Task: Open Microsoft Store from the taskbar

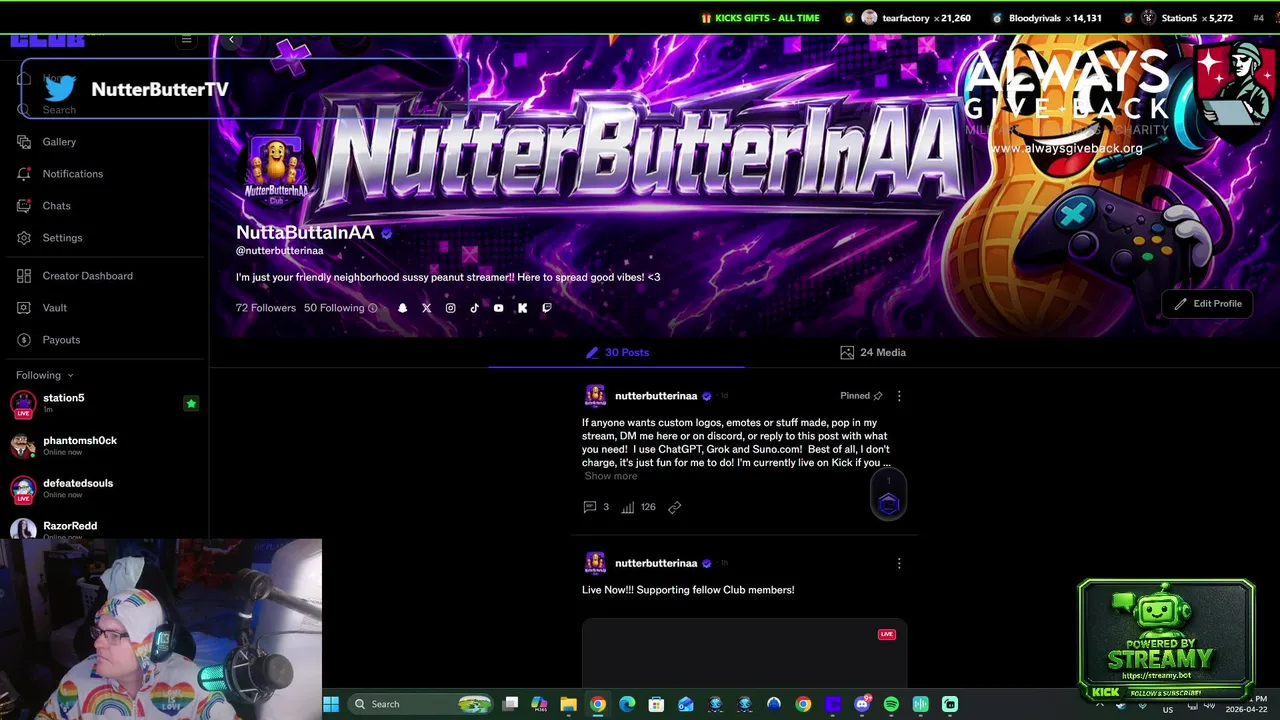Action: click(x=656, y=704)
